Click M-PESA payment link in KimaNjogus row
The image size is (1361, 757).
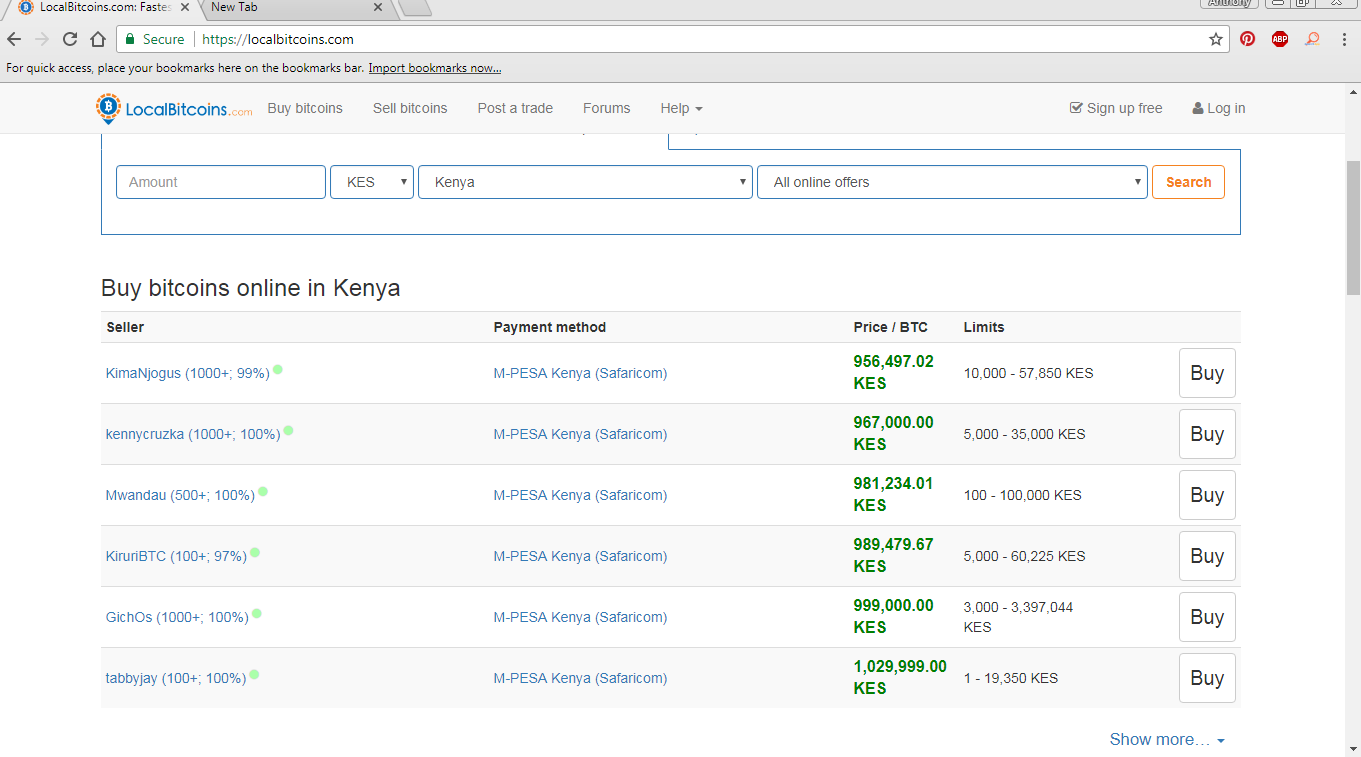(580, 373)
